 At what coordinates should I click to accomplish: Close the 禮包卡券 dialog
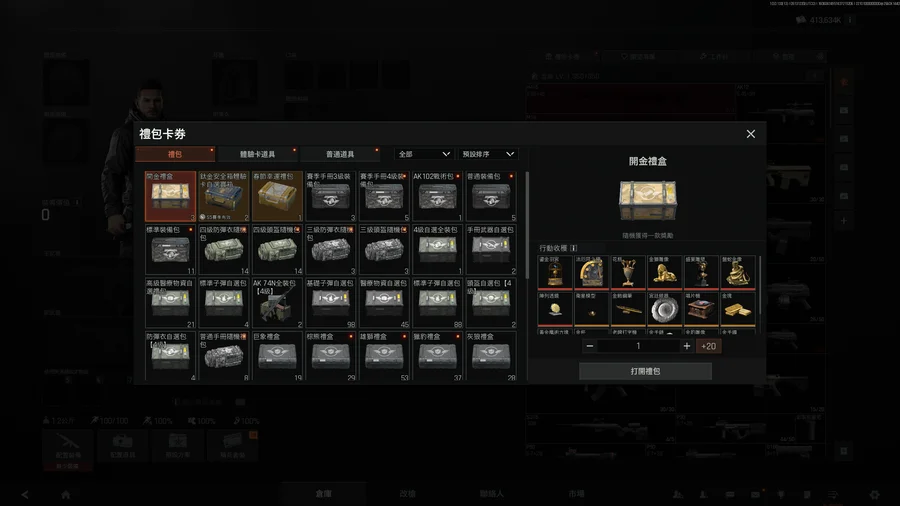tap(751, 134)
